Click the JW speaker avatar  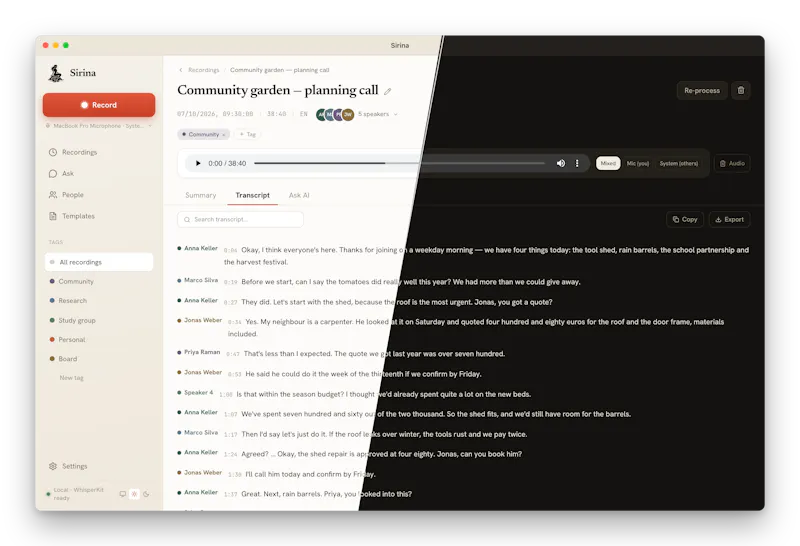[x=348, y=114]
